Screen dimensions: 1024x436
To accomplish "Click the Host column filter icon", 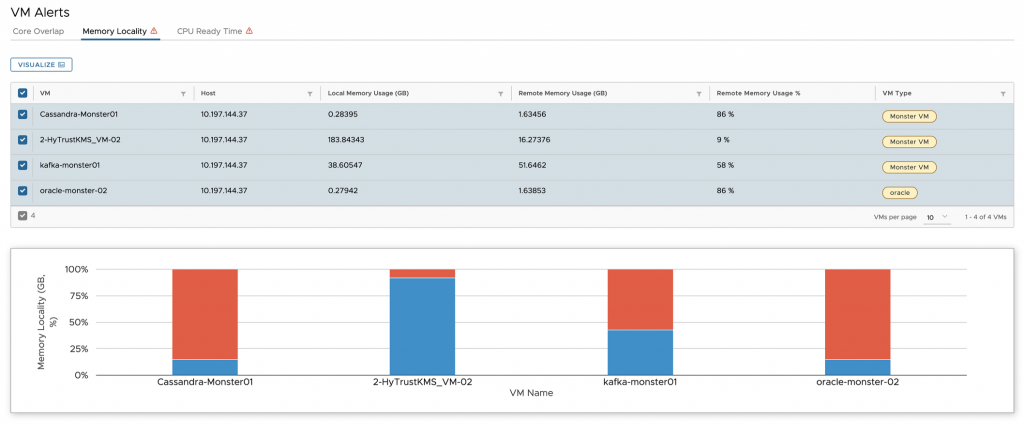I will (x=311, y=93).
